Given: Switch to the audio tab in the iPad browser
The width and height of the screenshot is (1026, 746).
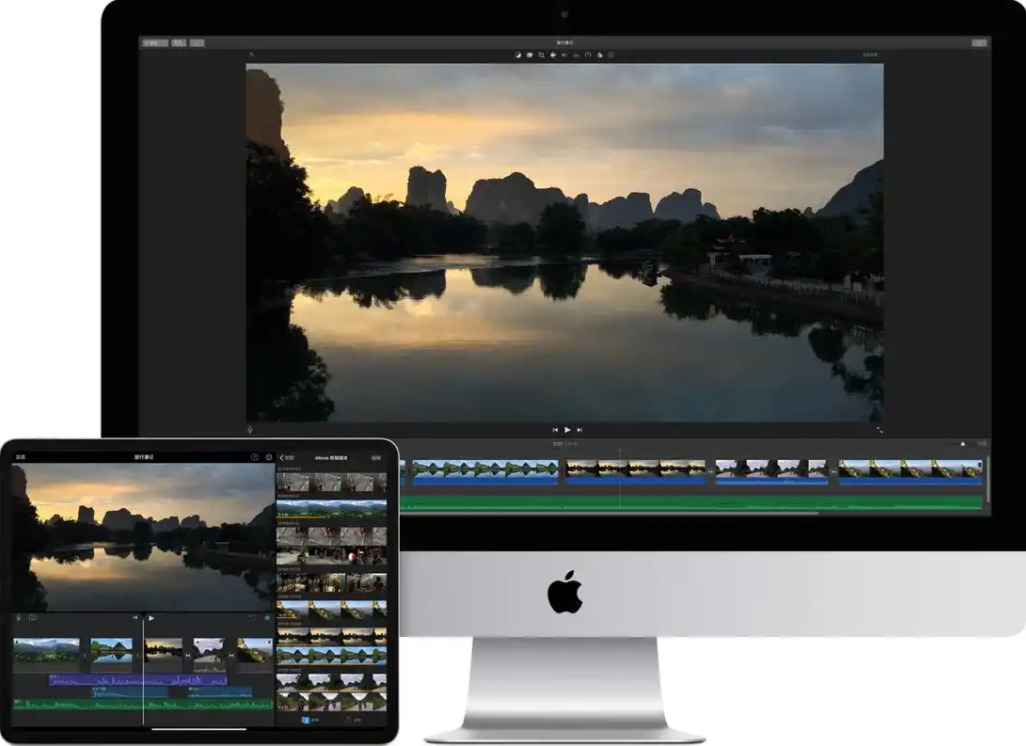Looking at the screenshot, I should (x=353, y=720).
